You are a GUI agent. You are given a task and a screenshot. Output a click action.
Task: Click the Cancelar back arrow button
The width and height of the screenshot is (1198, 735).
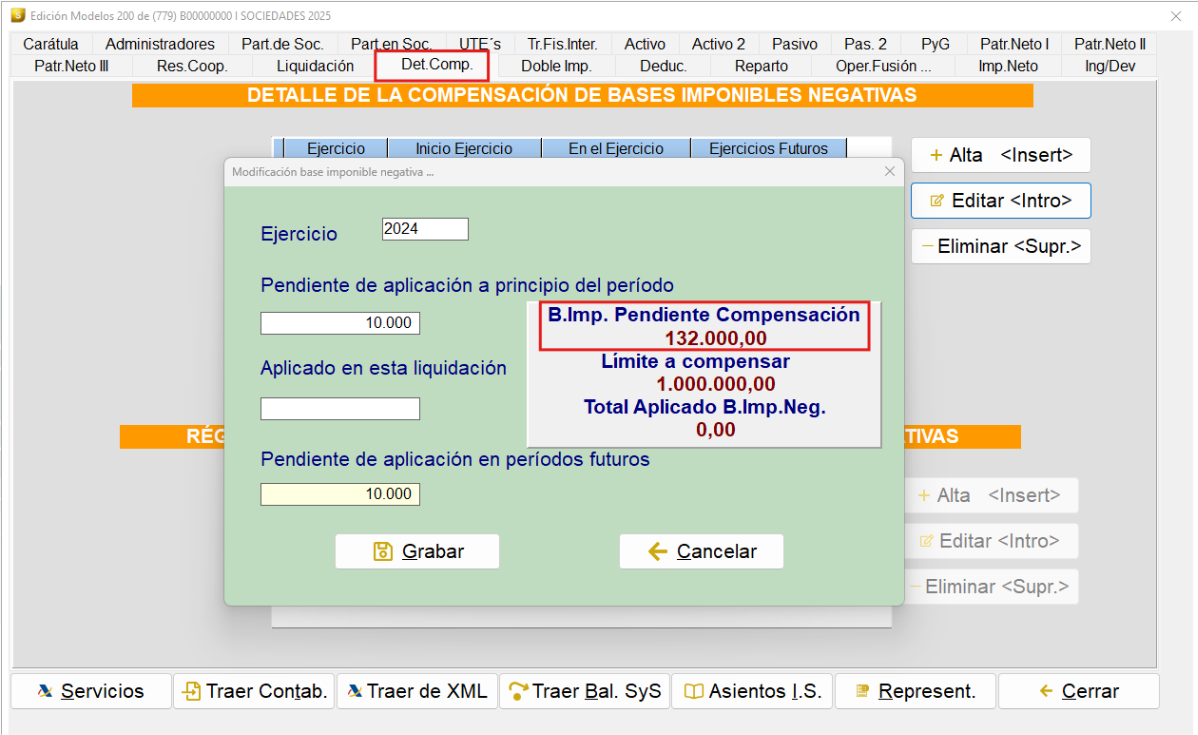coord(701,551)
